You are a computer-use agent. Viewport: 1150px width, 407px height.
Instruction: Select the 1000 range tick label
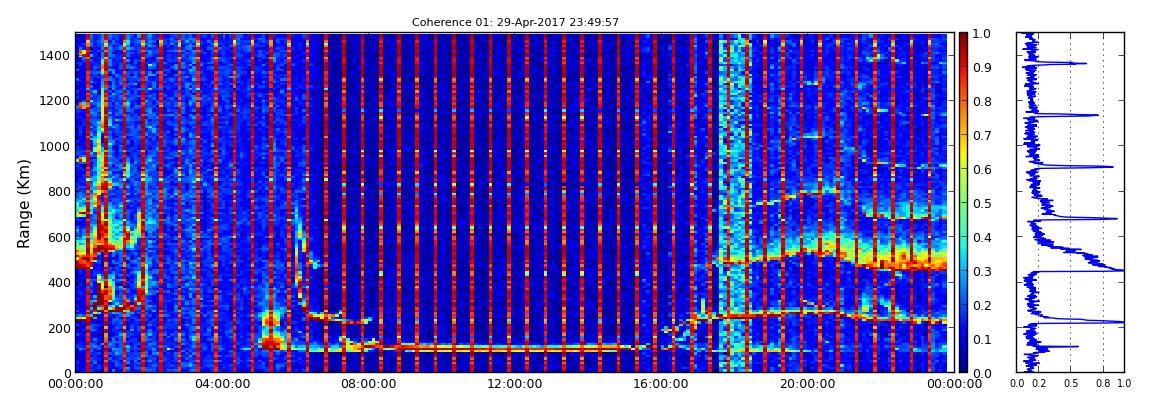(x=56, y=147)
